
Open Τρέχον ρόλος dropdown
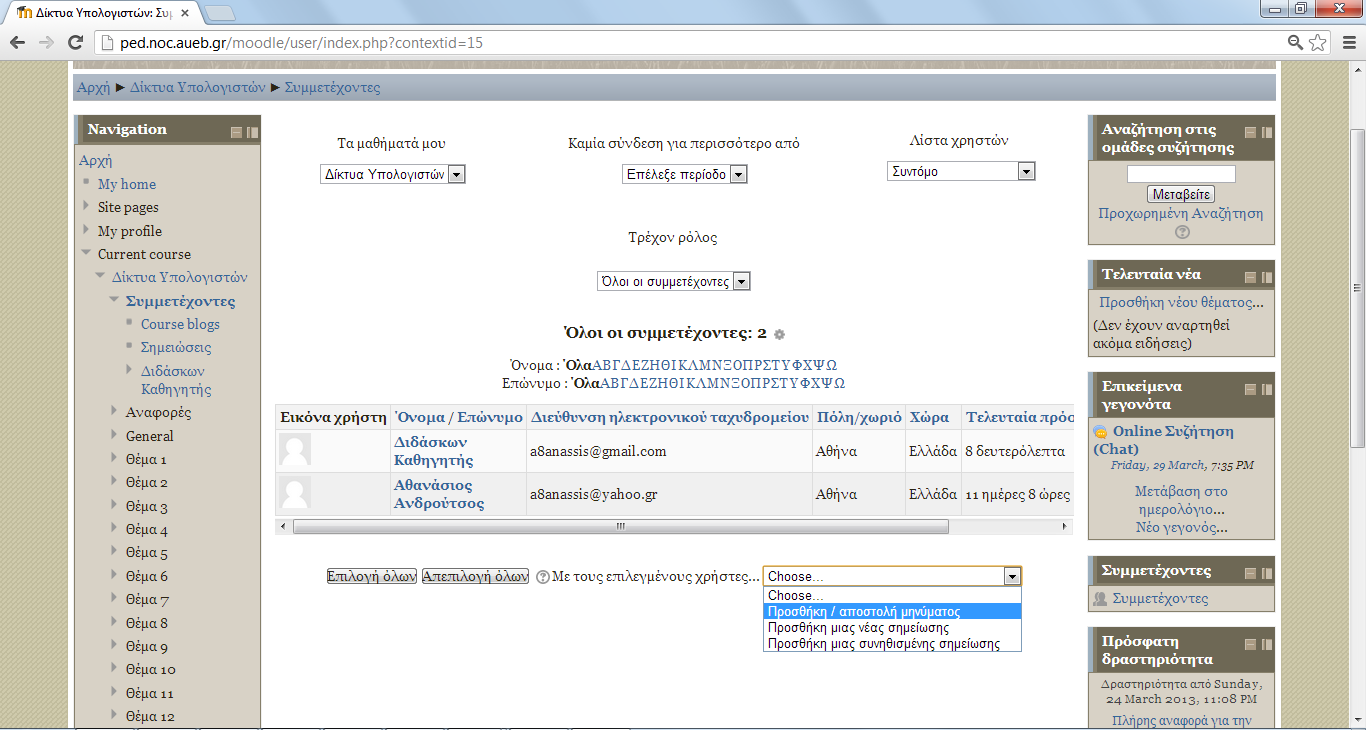coord(673,282)
